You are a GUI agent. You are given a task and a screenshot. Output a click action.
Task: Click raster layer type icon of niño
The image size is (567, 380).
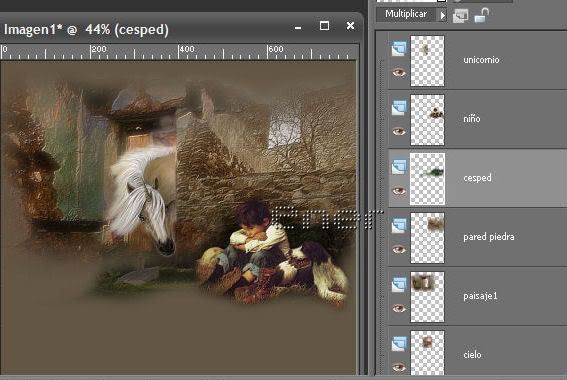pyautogui.click(x=399, y=108)
